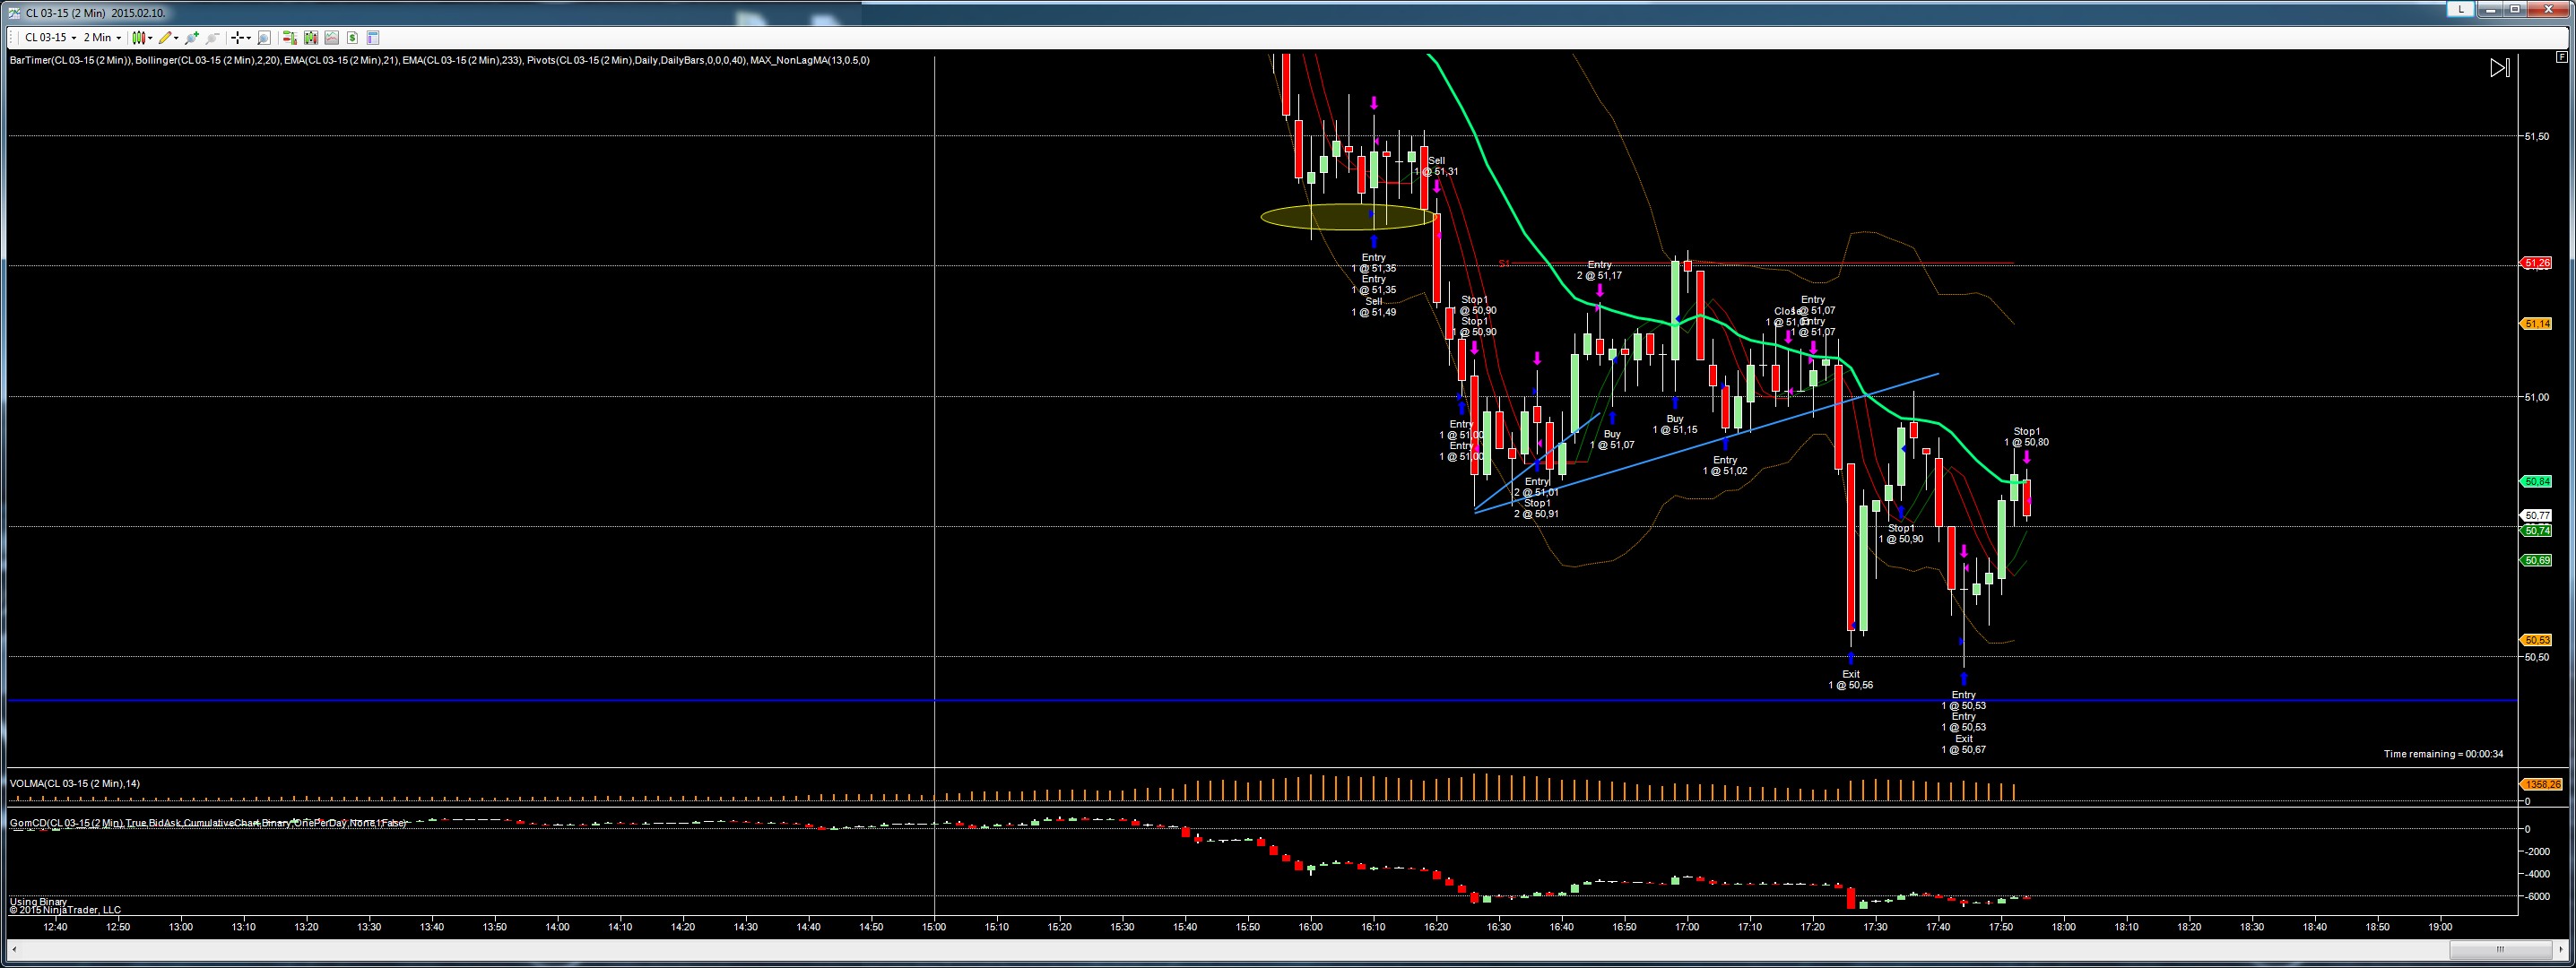This screenshot has height=968, width=2576.
Task: Click the orange 50,53 price marker
Action: (x=2536, y=640)
